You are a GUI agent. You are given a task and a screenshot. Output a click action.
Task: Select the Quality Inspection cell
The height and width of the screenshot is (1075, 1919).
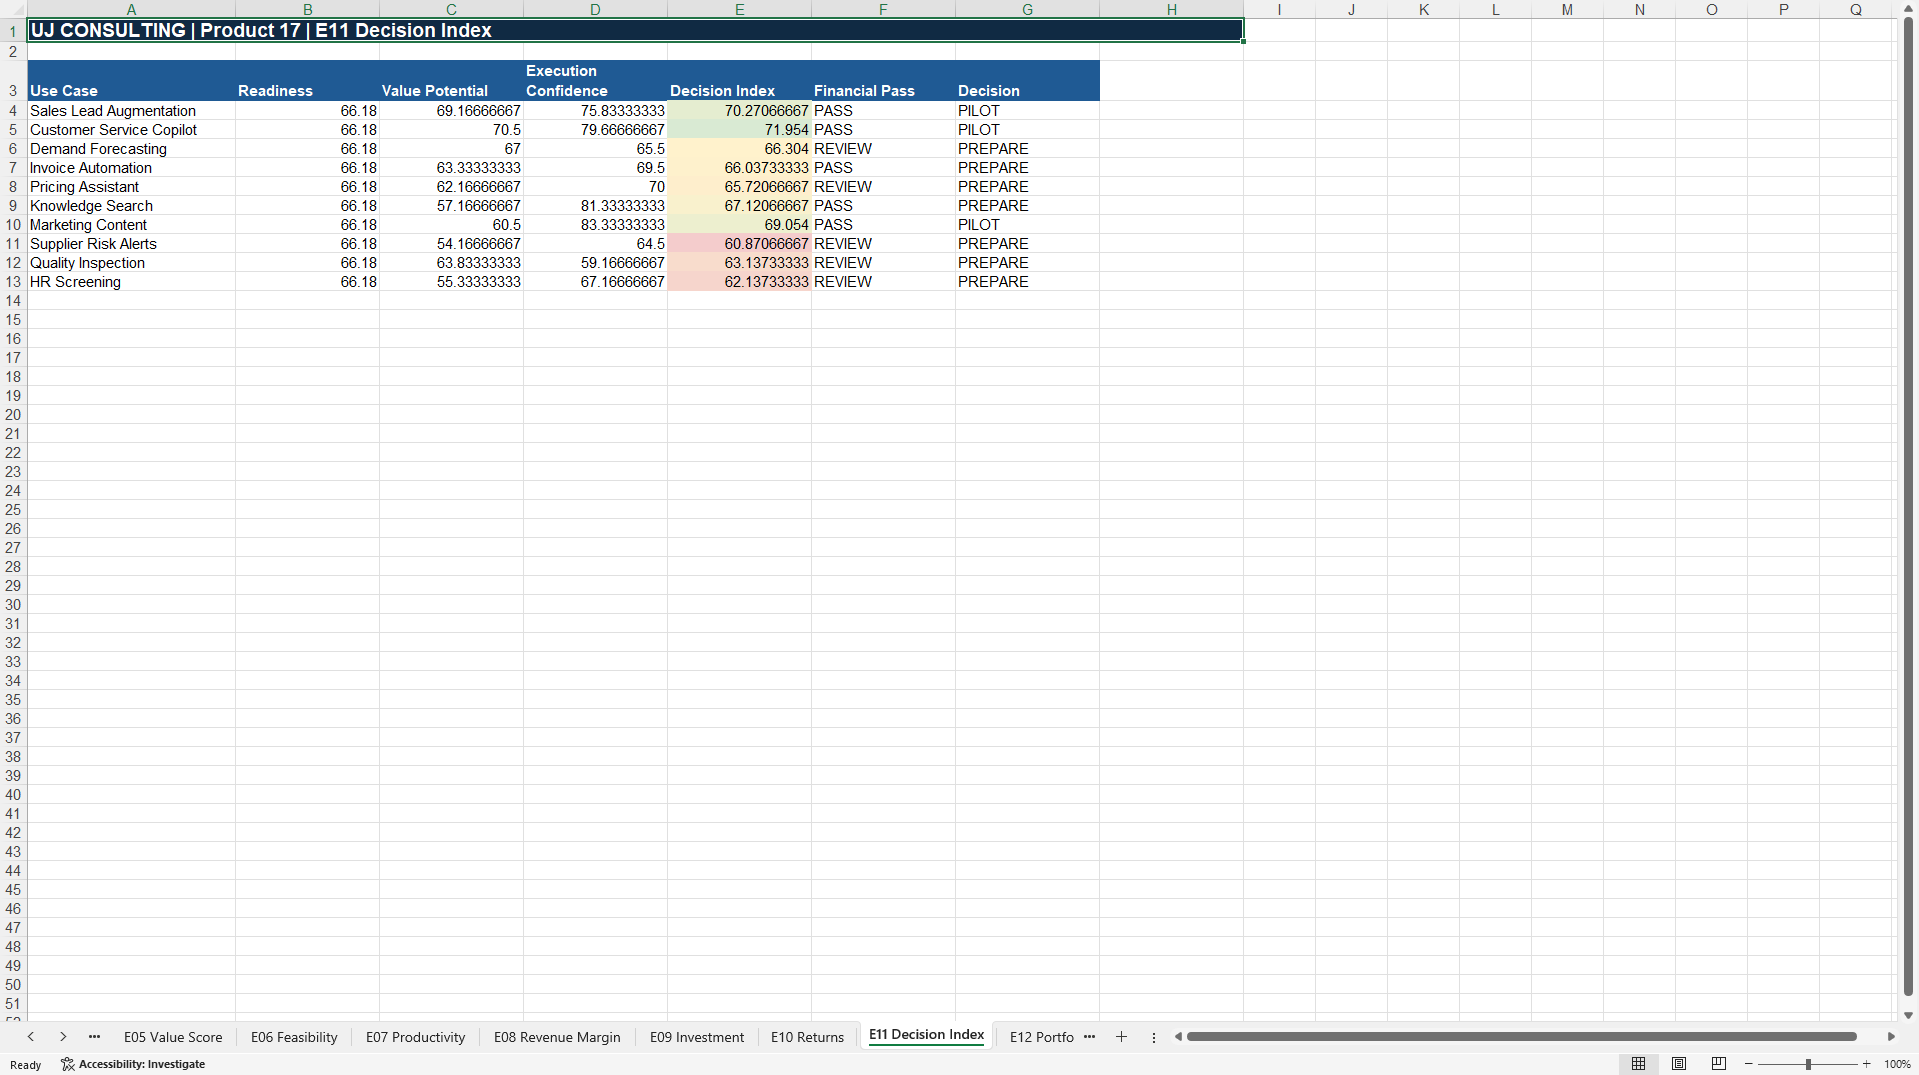[131, 263]
